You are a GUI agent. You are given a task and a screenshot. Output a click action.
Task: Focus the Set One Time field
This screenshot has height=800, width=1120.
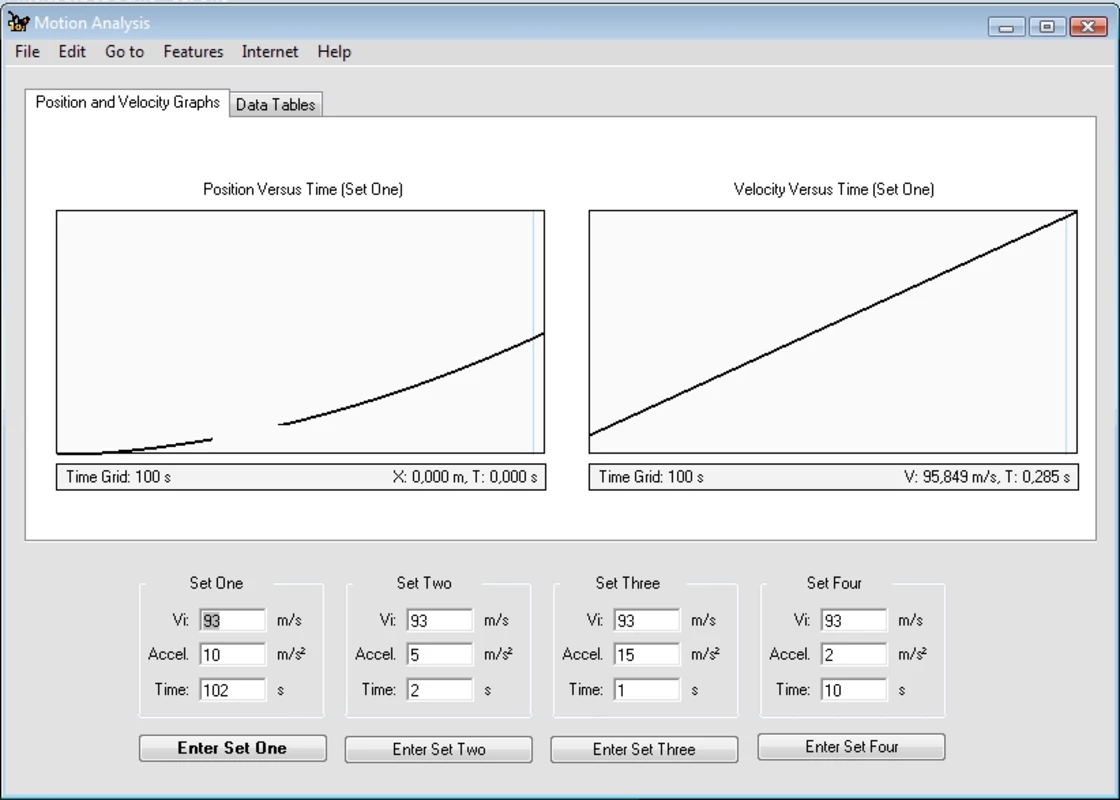point(233,690)
